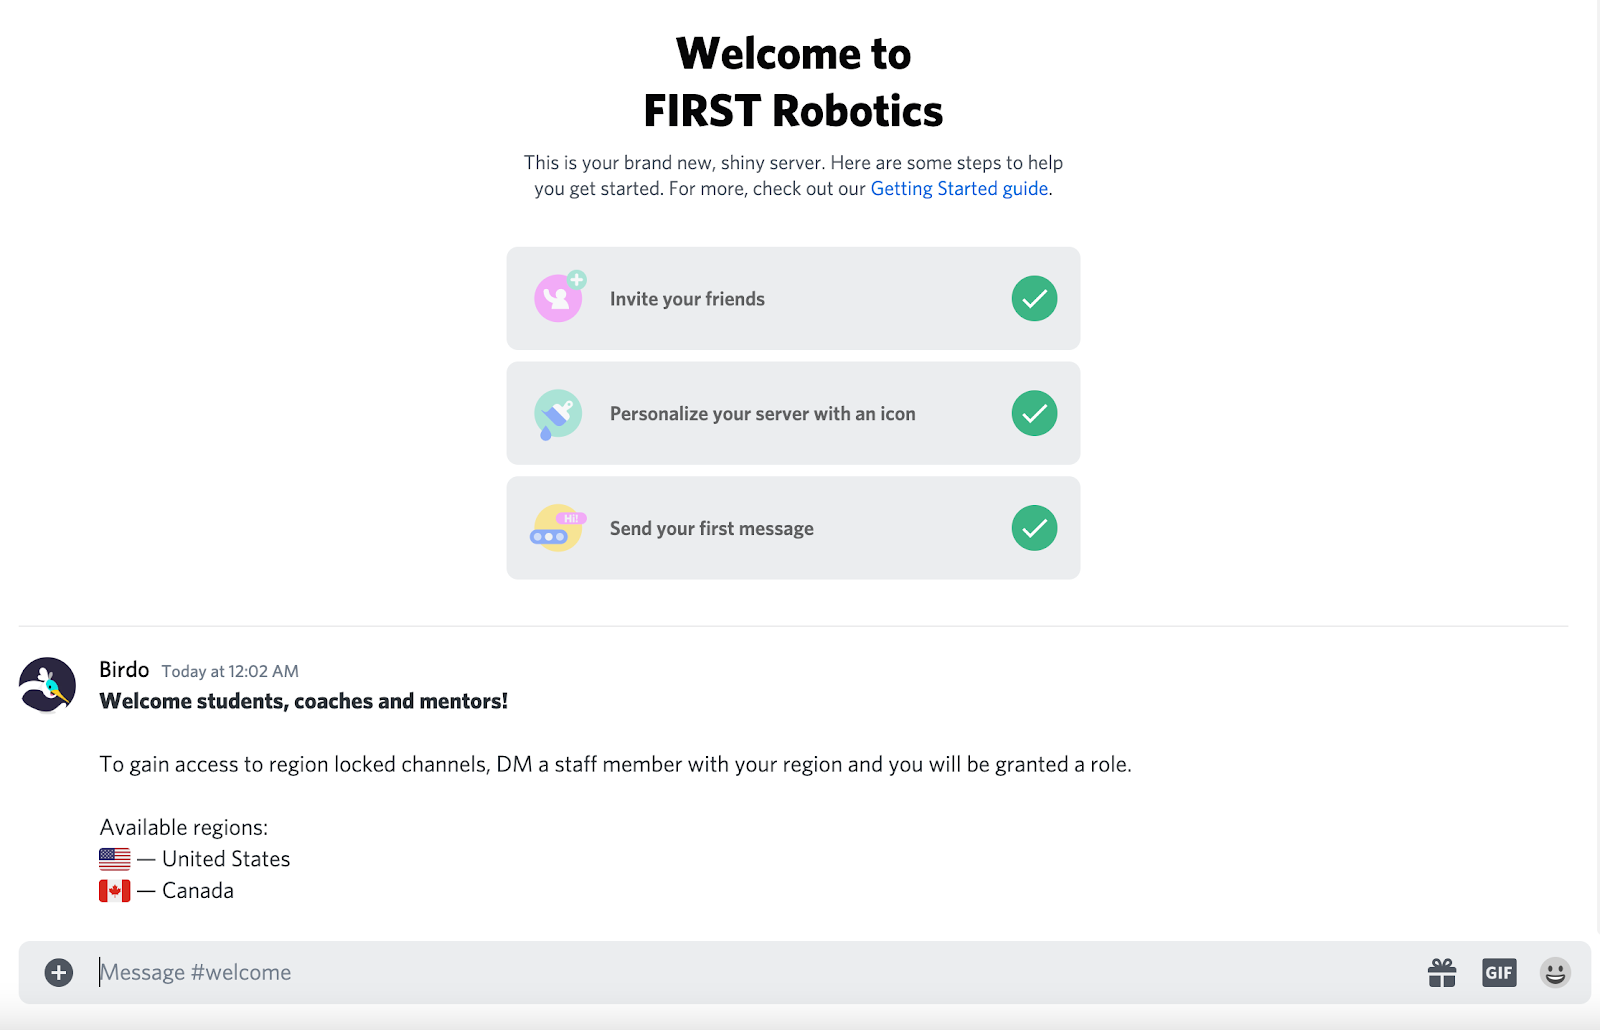Click the username 'Birdo'

pos(123,670)
